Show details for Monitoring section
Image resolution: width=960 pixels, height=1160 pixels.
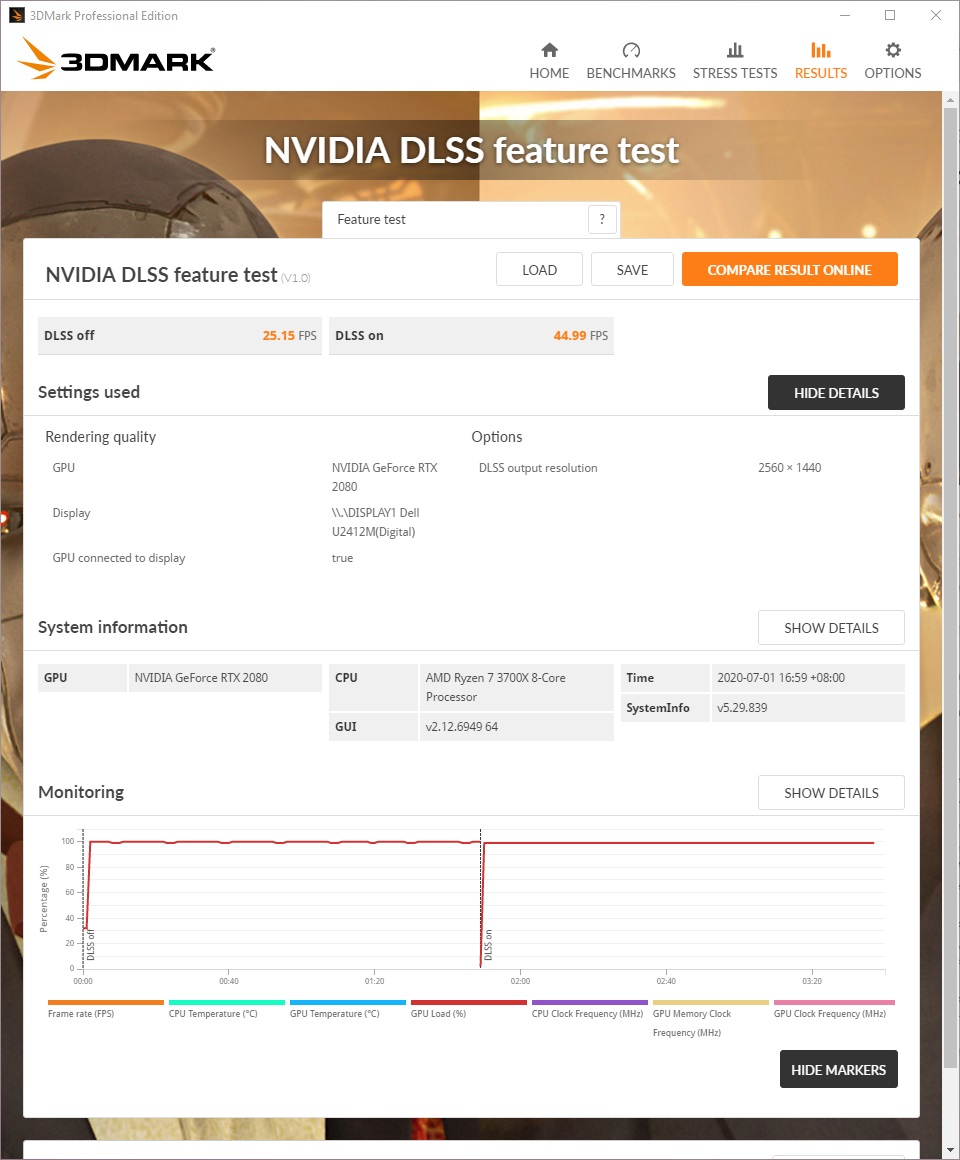click(831, 792)
